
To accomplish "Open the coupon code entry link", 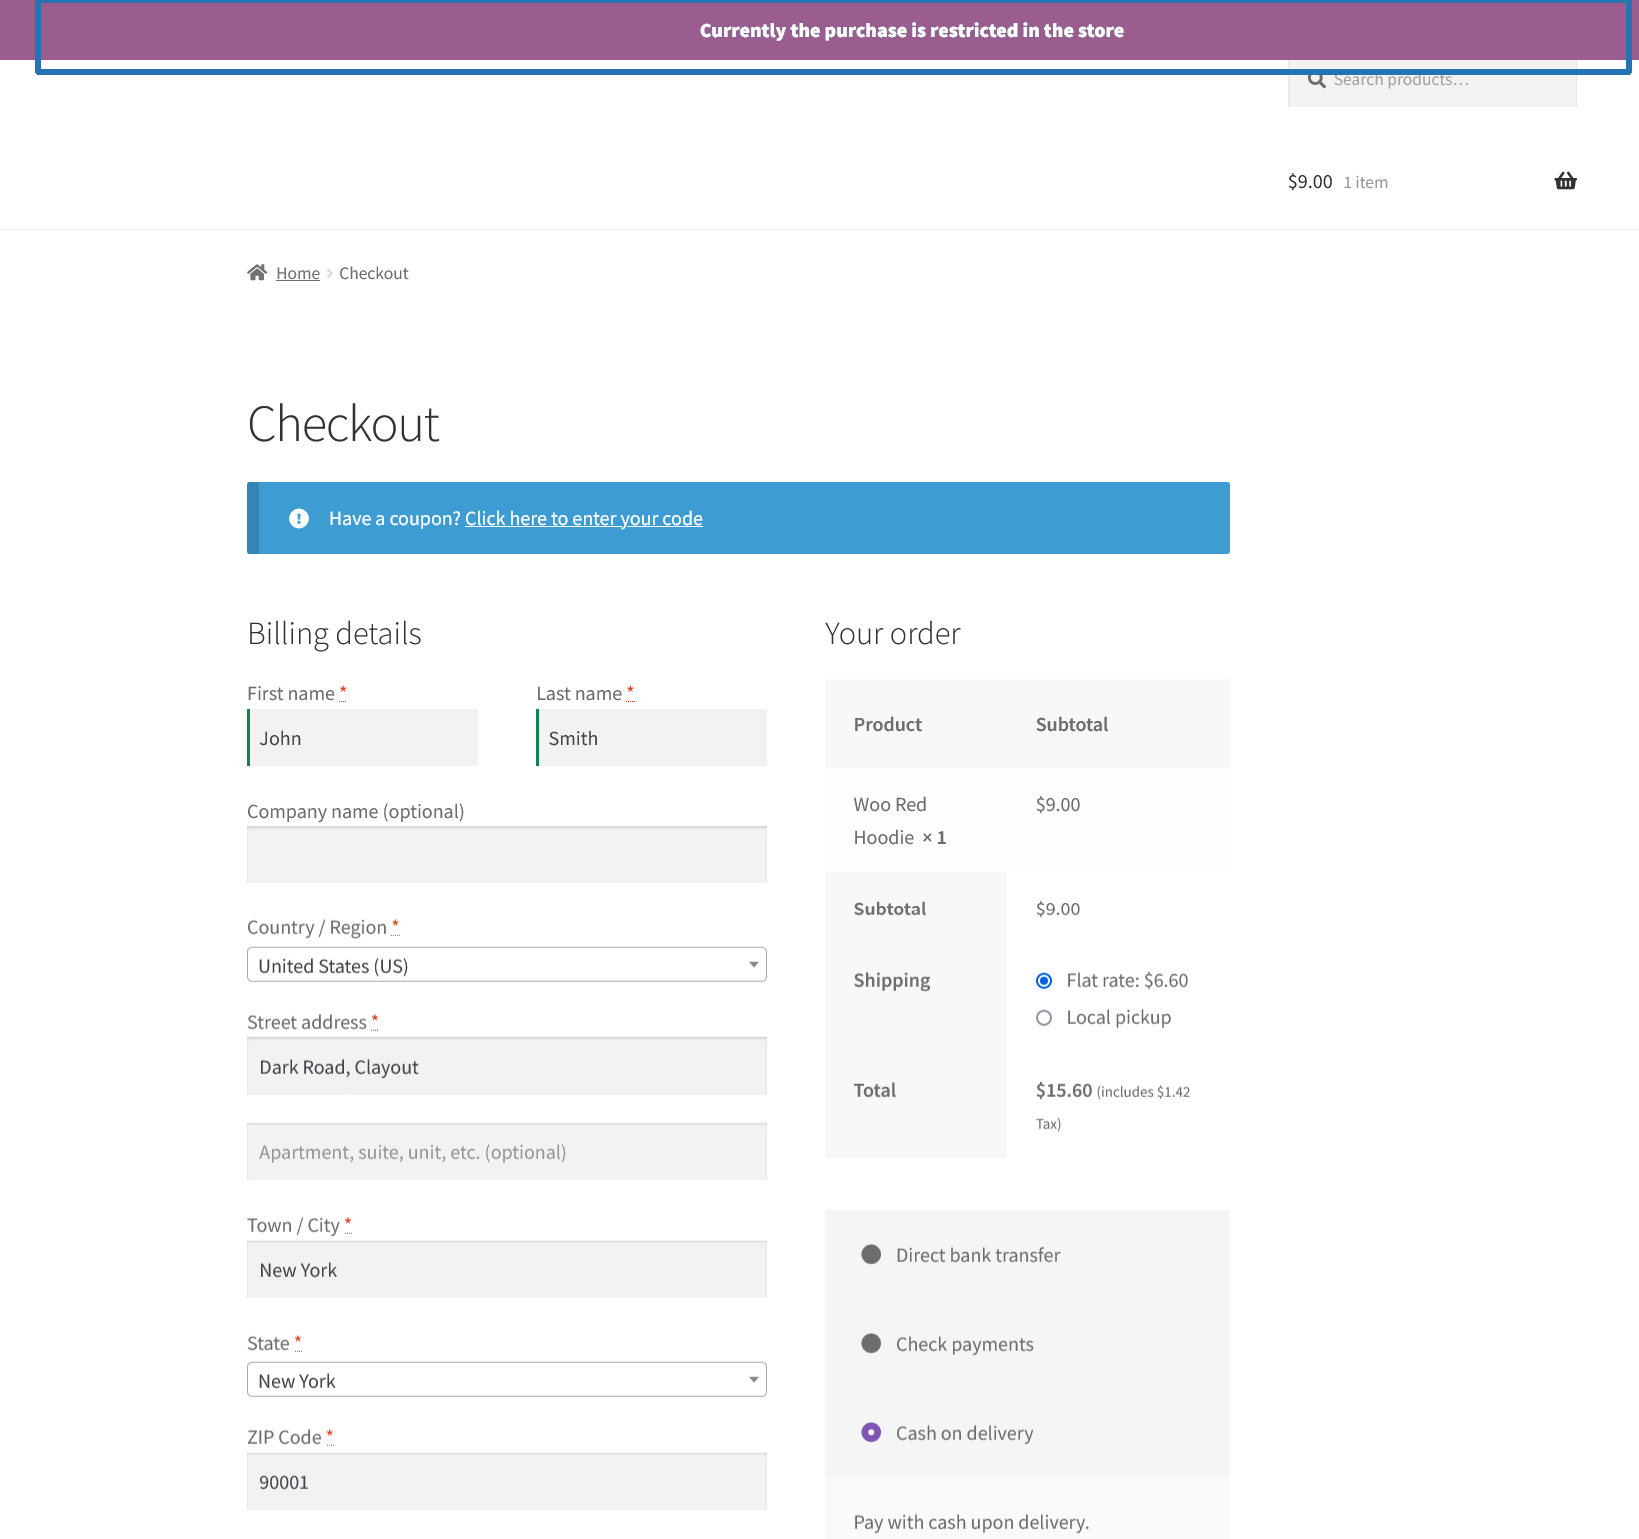I will click(583, 518).
